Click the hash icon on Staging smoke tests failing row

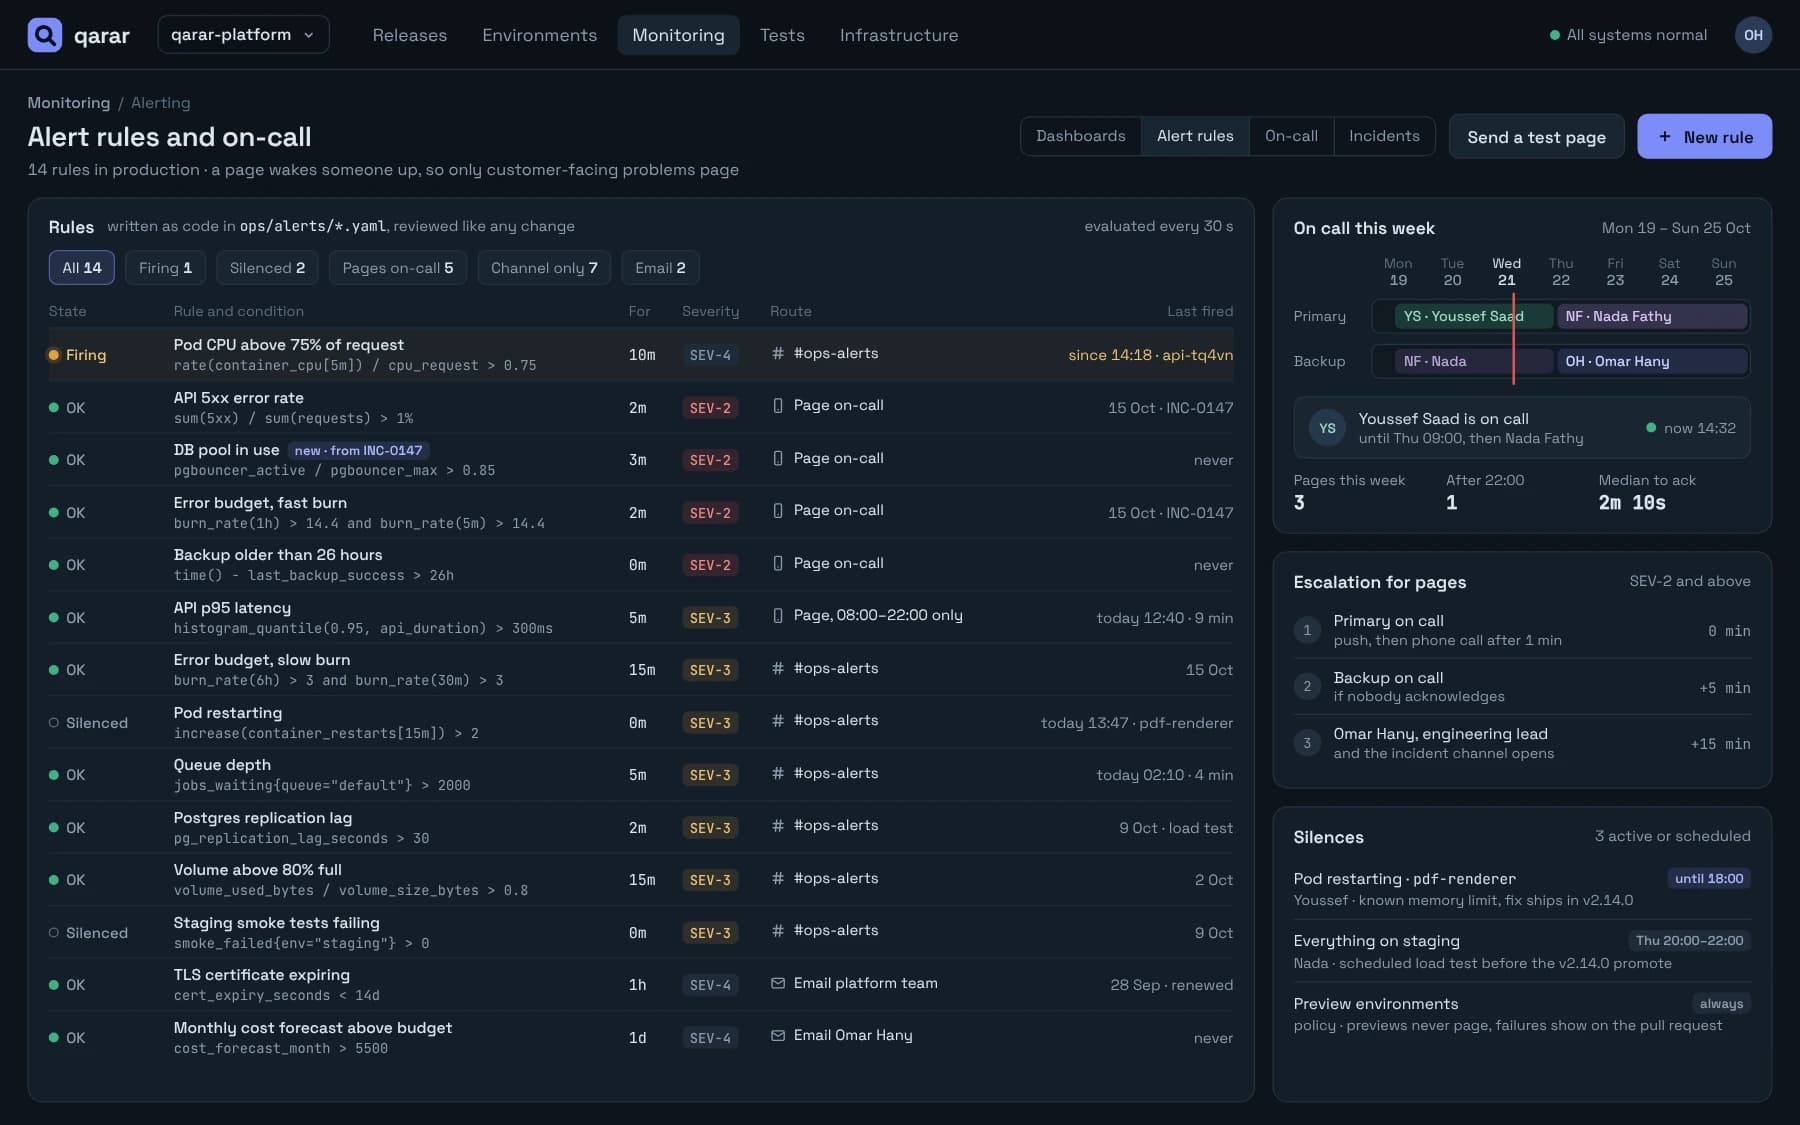[x=777, y=931]
